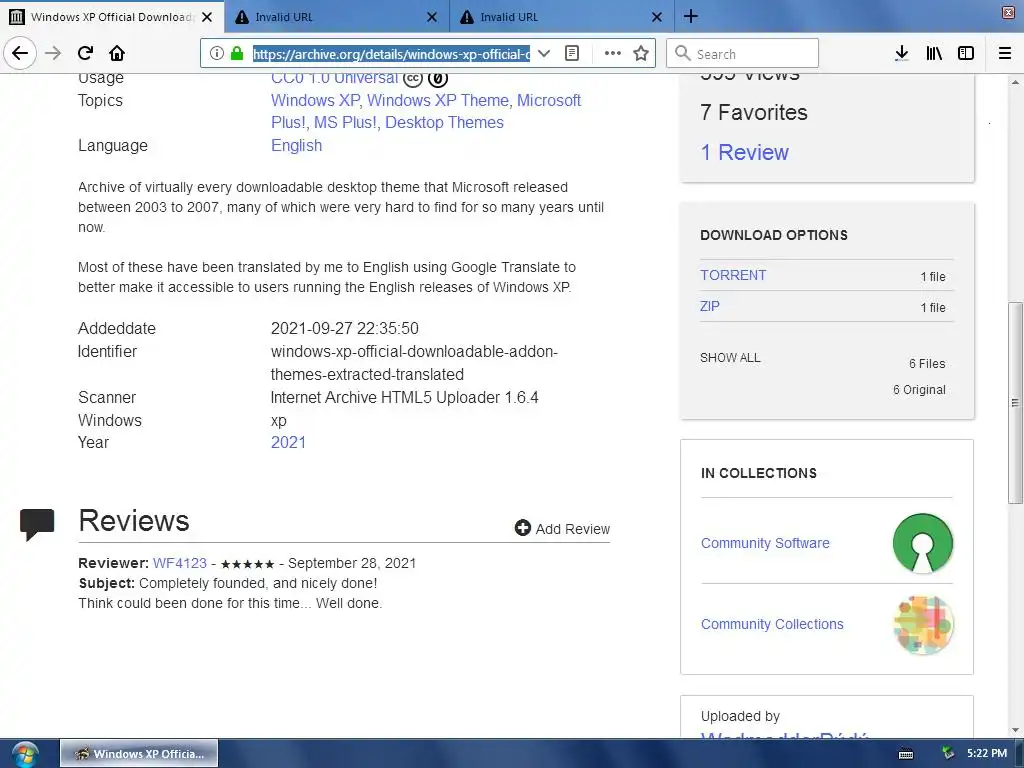This screenshot has height=768, width=1024.
Task: Open the 1 Review link
Action: point(744,153)
